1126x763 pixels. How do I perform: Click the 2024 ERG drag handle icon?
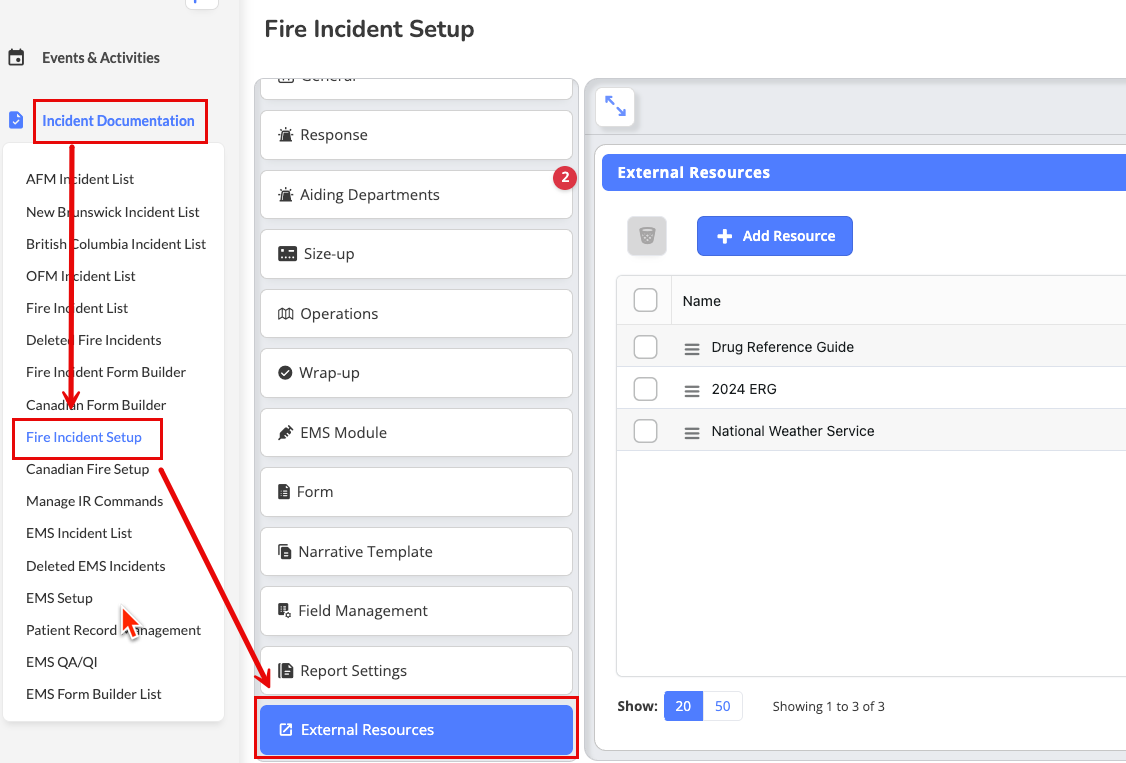(691, 390)
